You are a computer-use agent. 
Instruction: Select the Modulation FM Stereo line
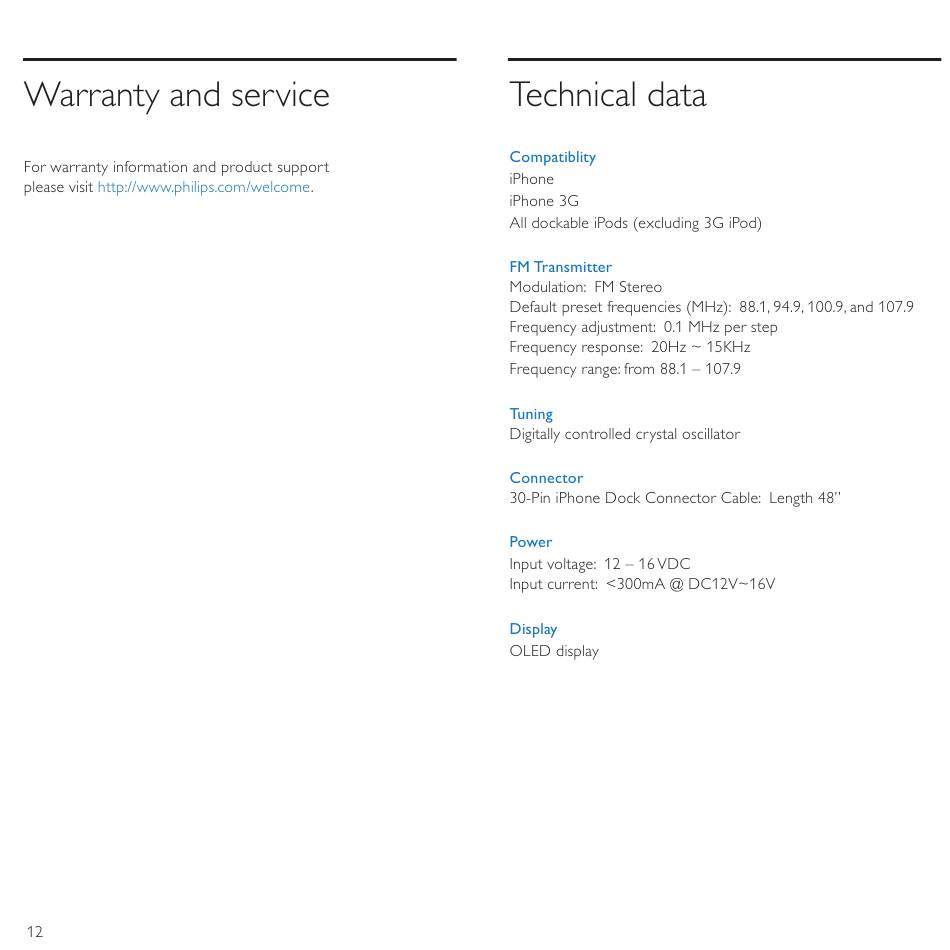[585, 287]
